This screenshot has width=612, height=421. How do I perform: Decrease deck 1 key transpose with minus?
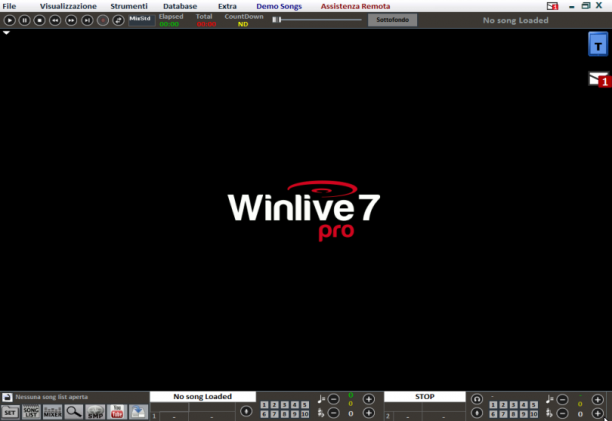333,412
